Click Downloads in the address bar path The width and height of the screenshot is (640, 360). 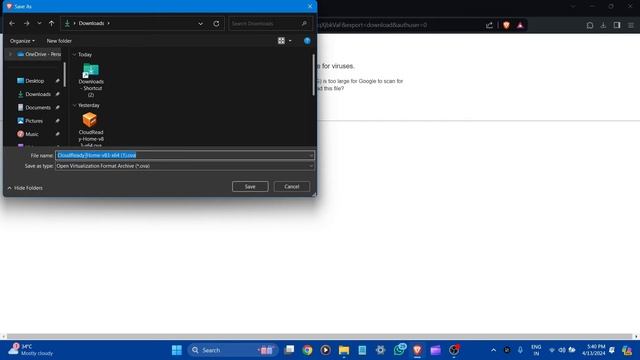click(91, 23)
